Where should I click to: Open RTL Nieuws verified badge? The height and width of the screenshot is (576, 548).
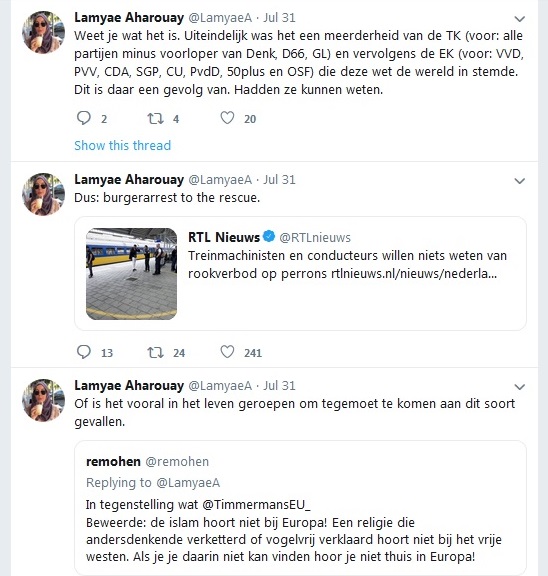[269, 236]
